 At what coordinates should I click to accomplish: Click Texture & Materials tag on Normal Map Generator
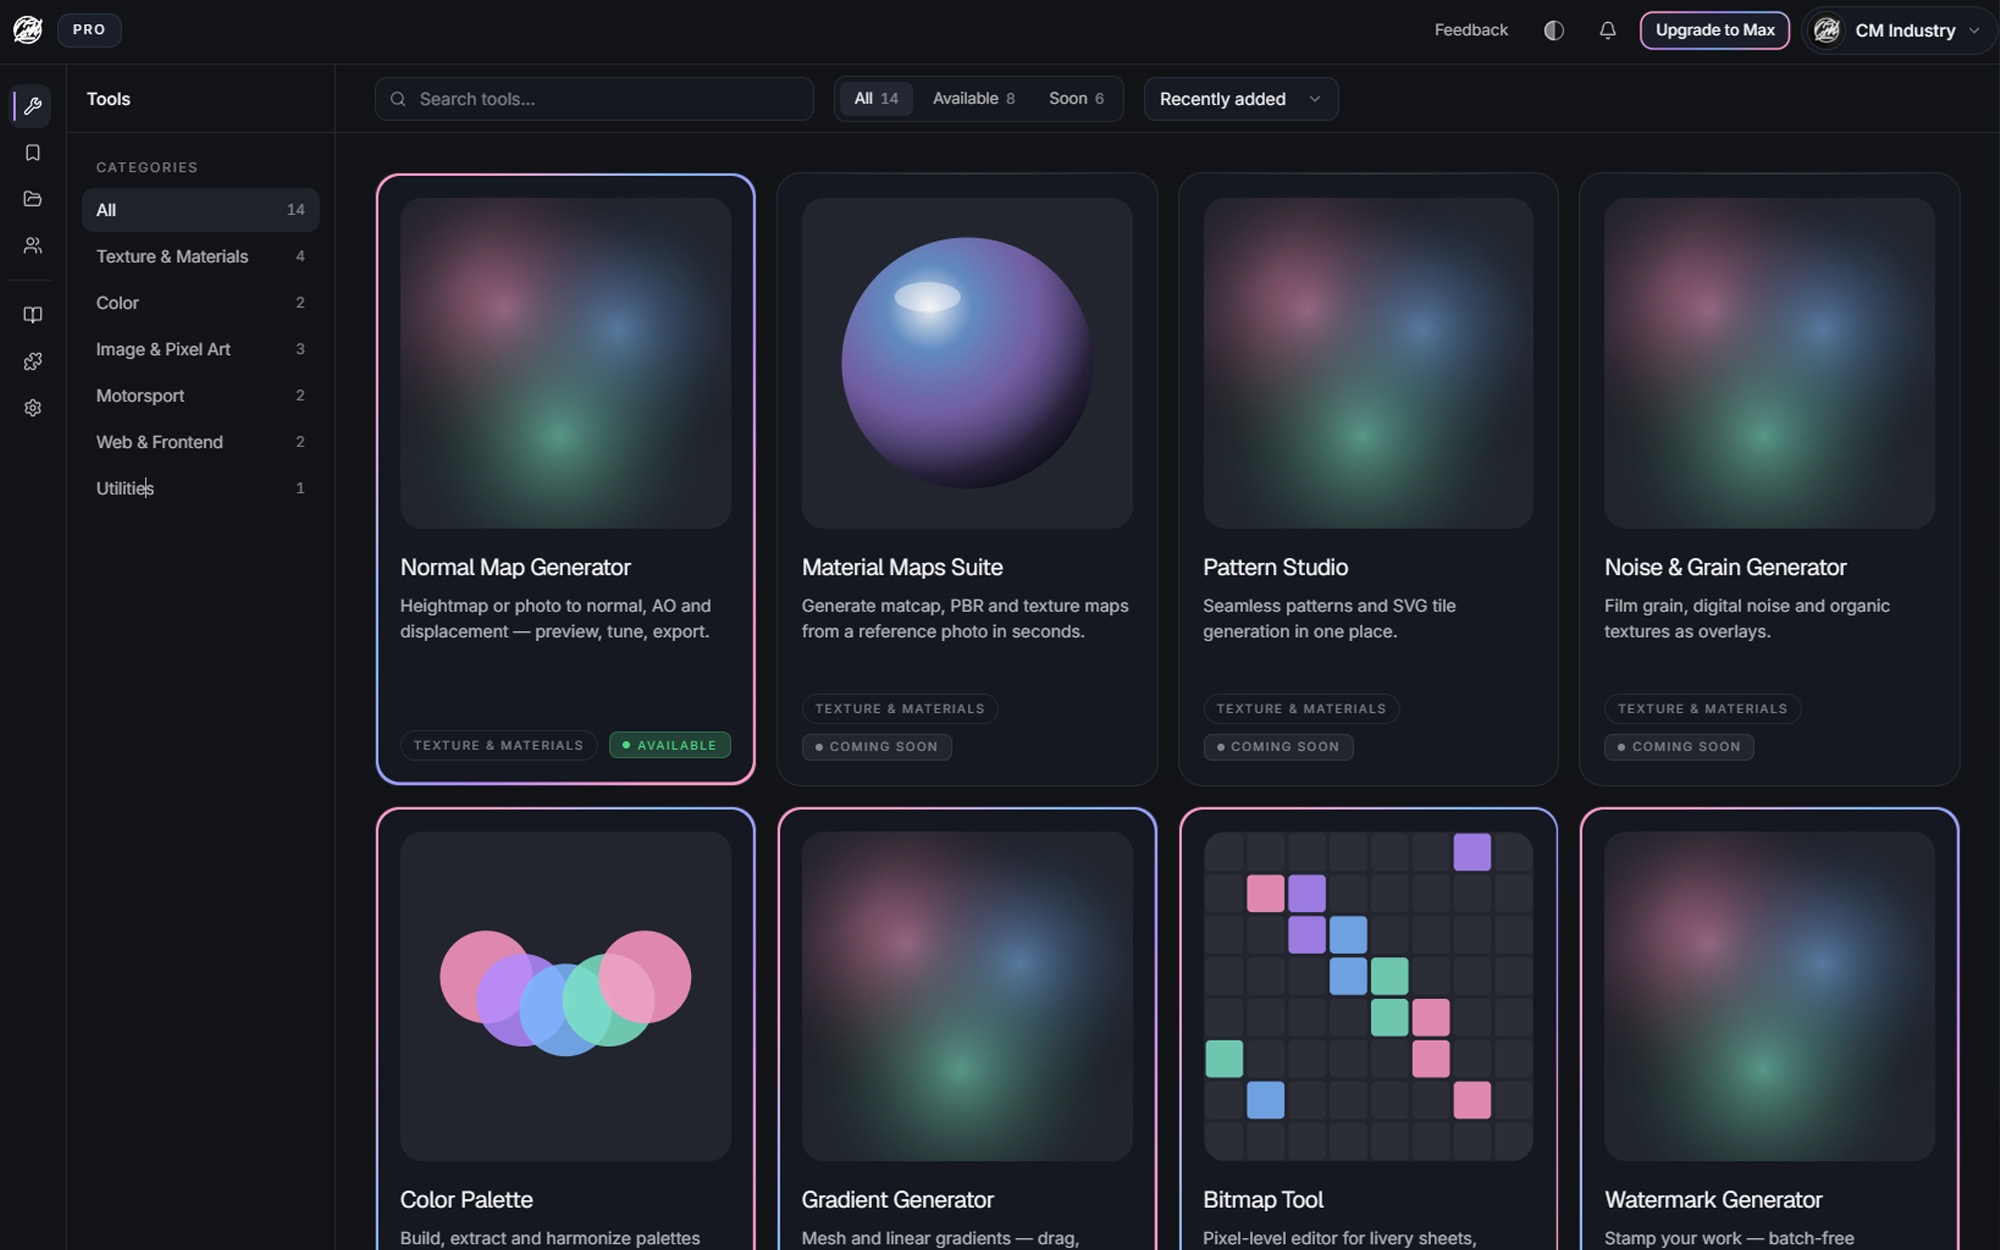click(498, 745)
